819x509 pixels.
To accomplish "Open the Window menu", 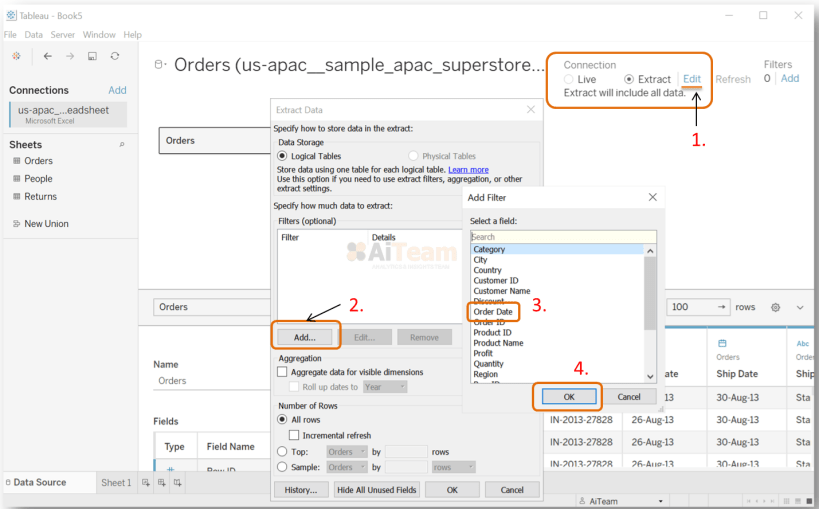I will click(99, 34).
